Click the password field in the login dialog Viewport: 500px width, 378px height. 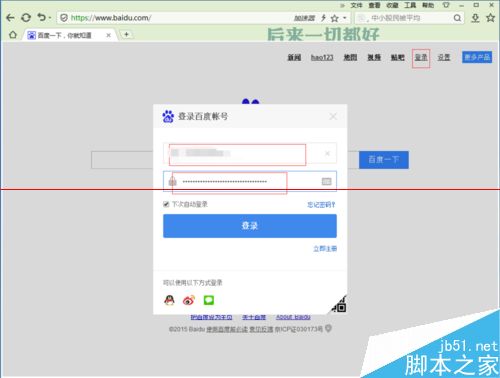(x=250, y=181)
